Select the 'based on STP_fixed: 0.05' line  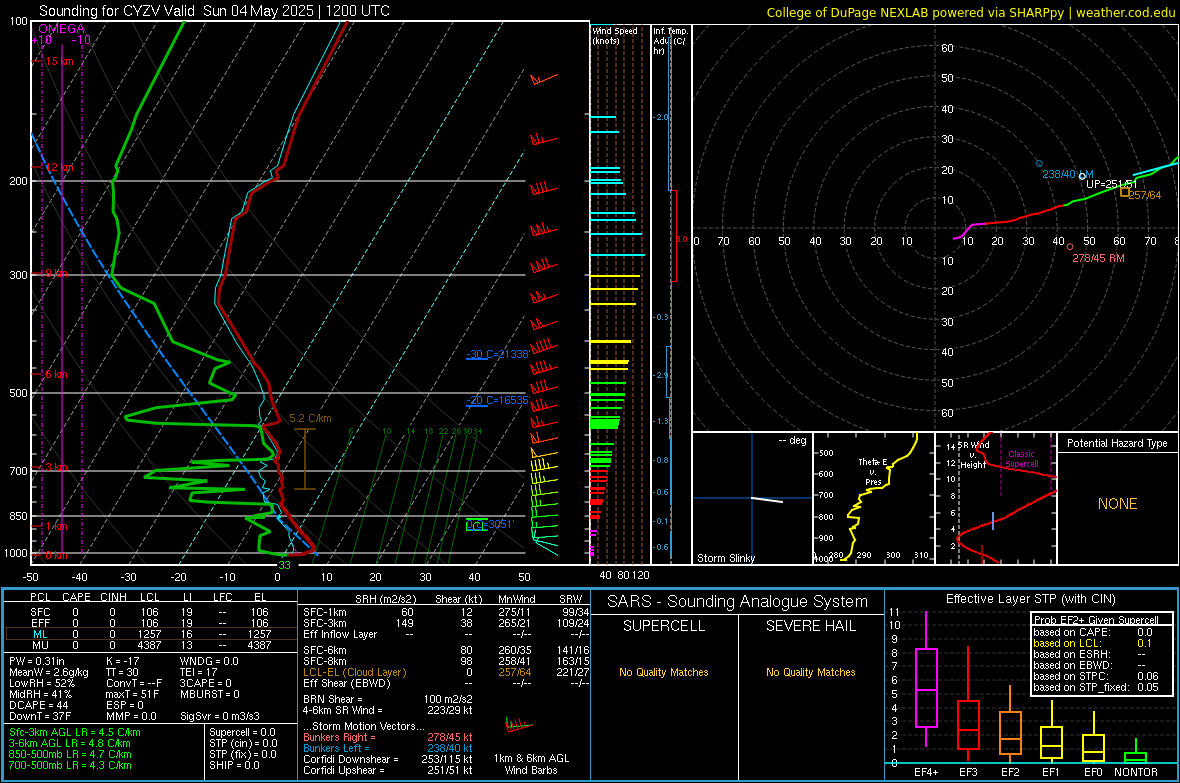point(1096,687)
